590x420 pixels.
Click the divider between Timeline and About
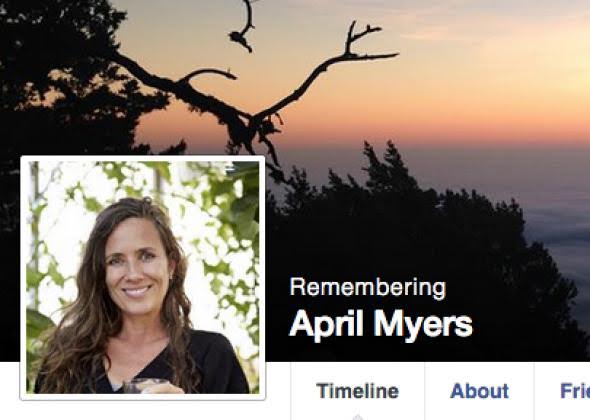(425, 391)
